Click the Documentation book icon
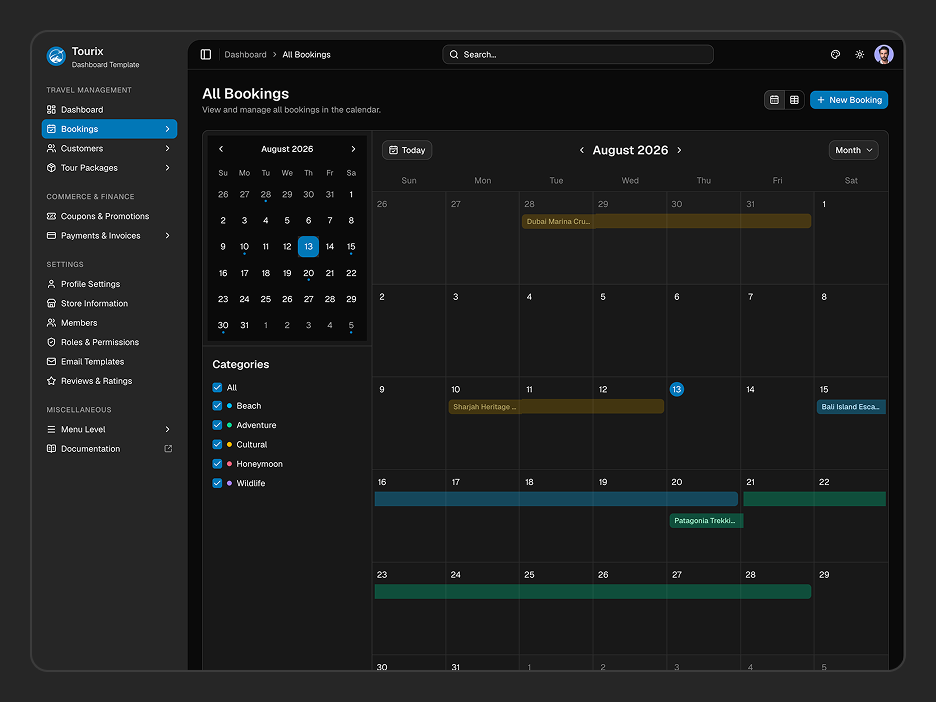 click(x=51, y=449)
